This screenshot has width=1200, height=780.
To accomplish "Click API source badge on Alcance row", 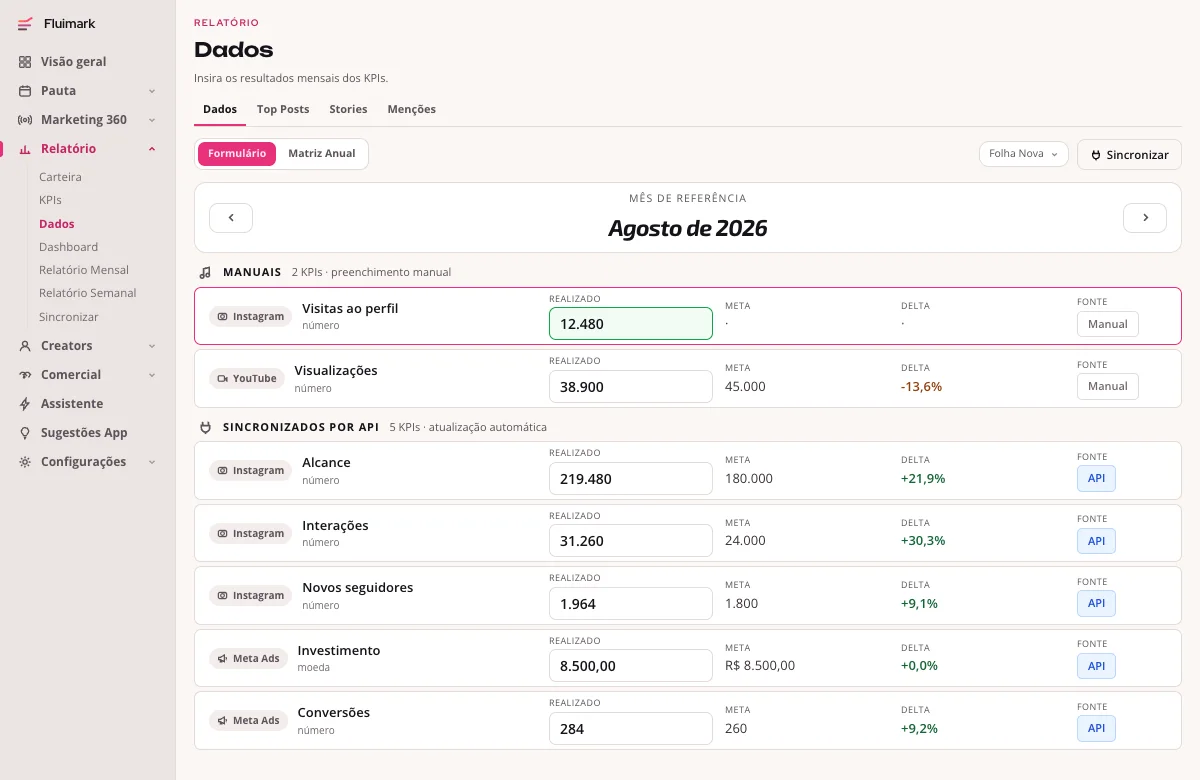I will (1096, 478).
